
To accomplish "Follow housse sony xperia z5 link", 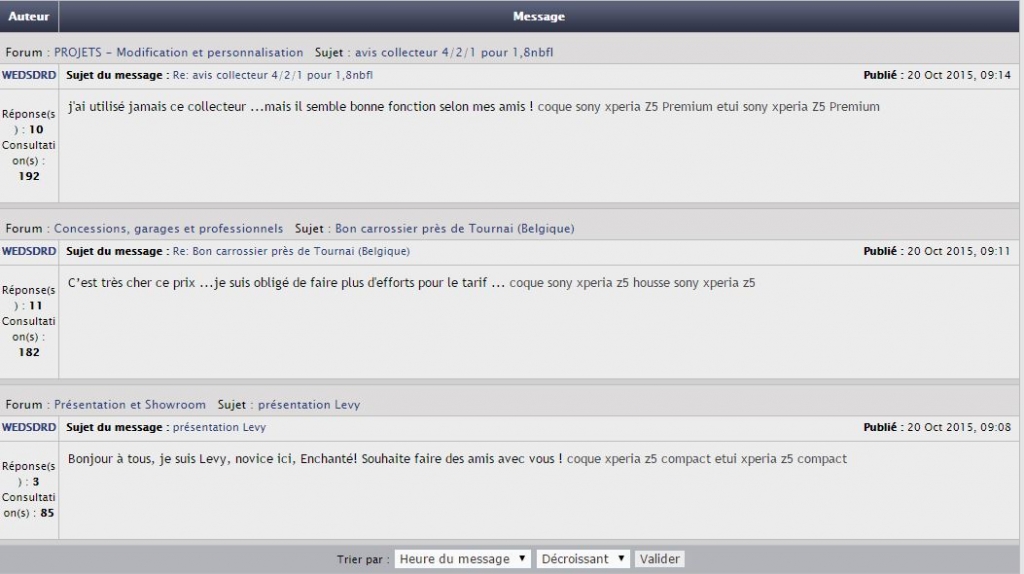I will 694,283.
